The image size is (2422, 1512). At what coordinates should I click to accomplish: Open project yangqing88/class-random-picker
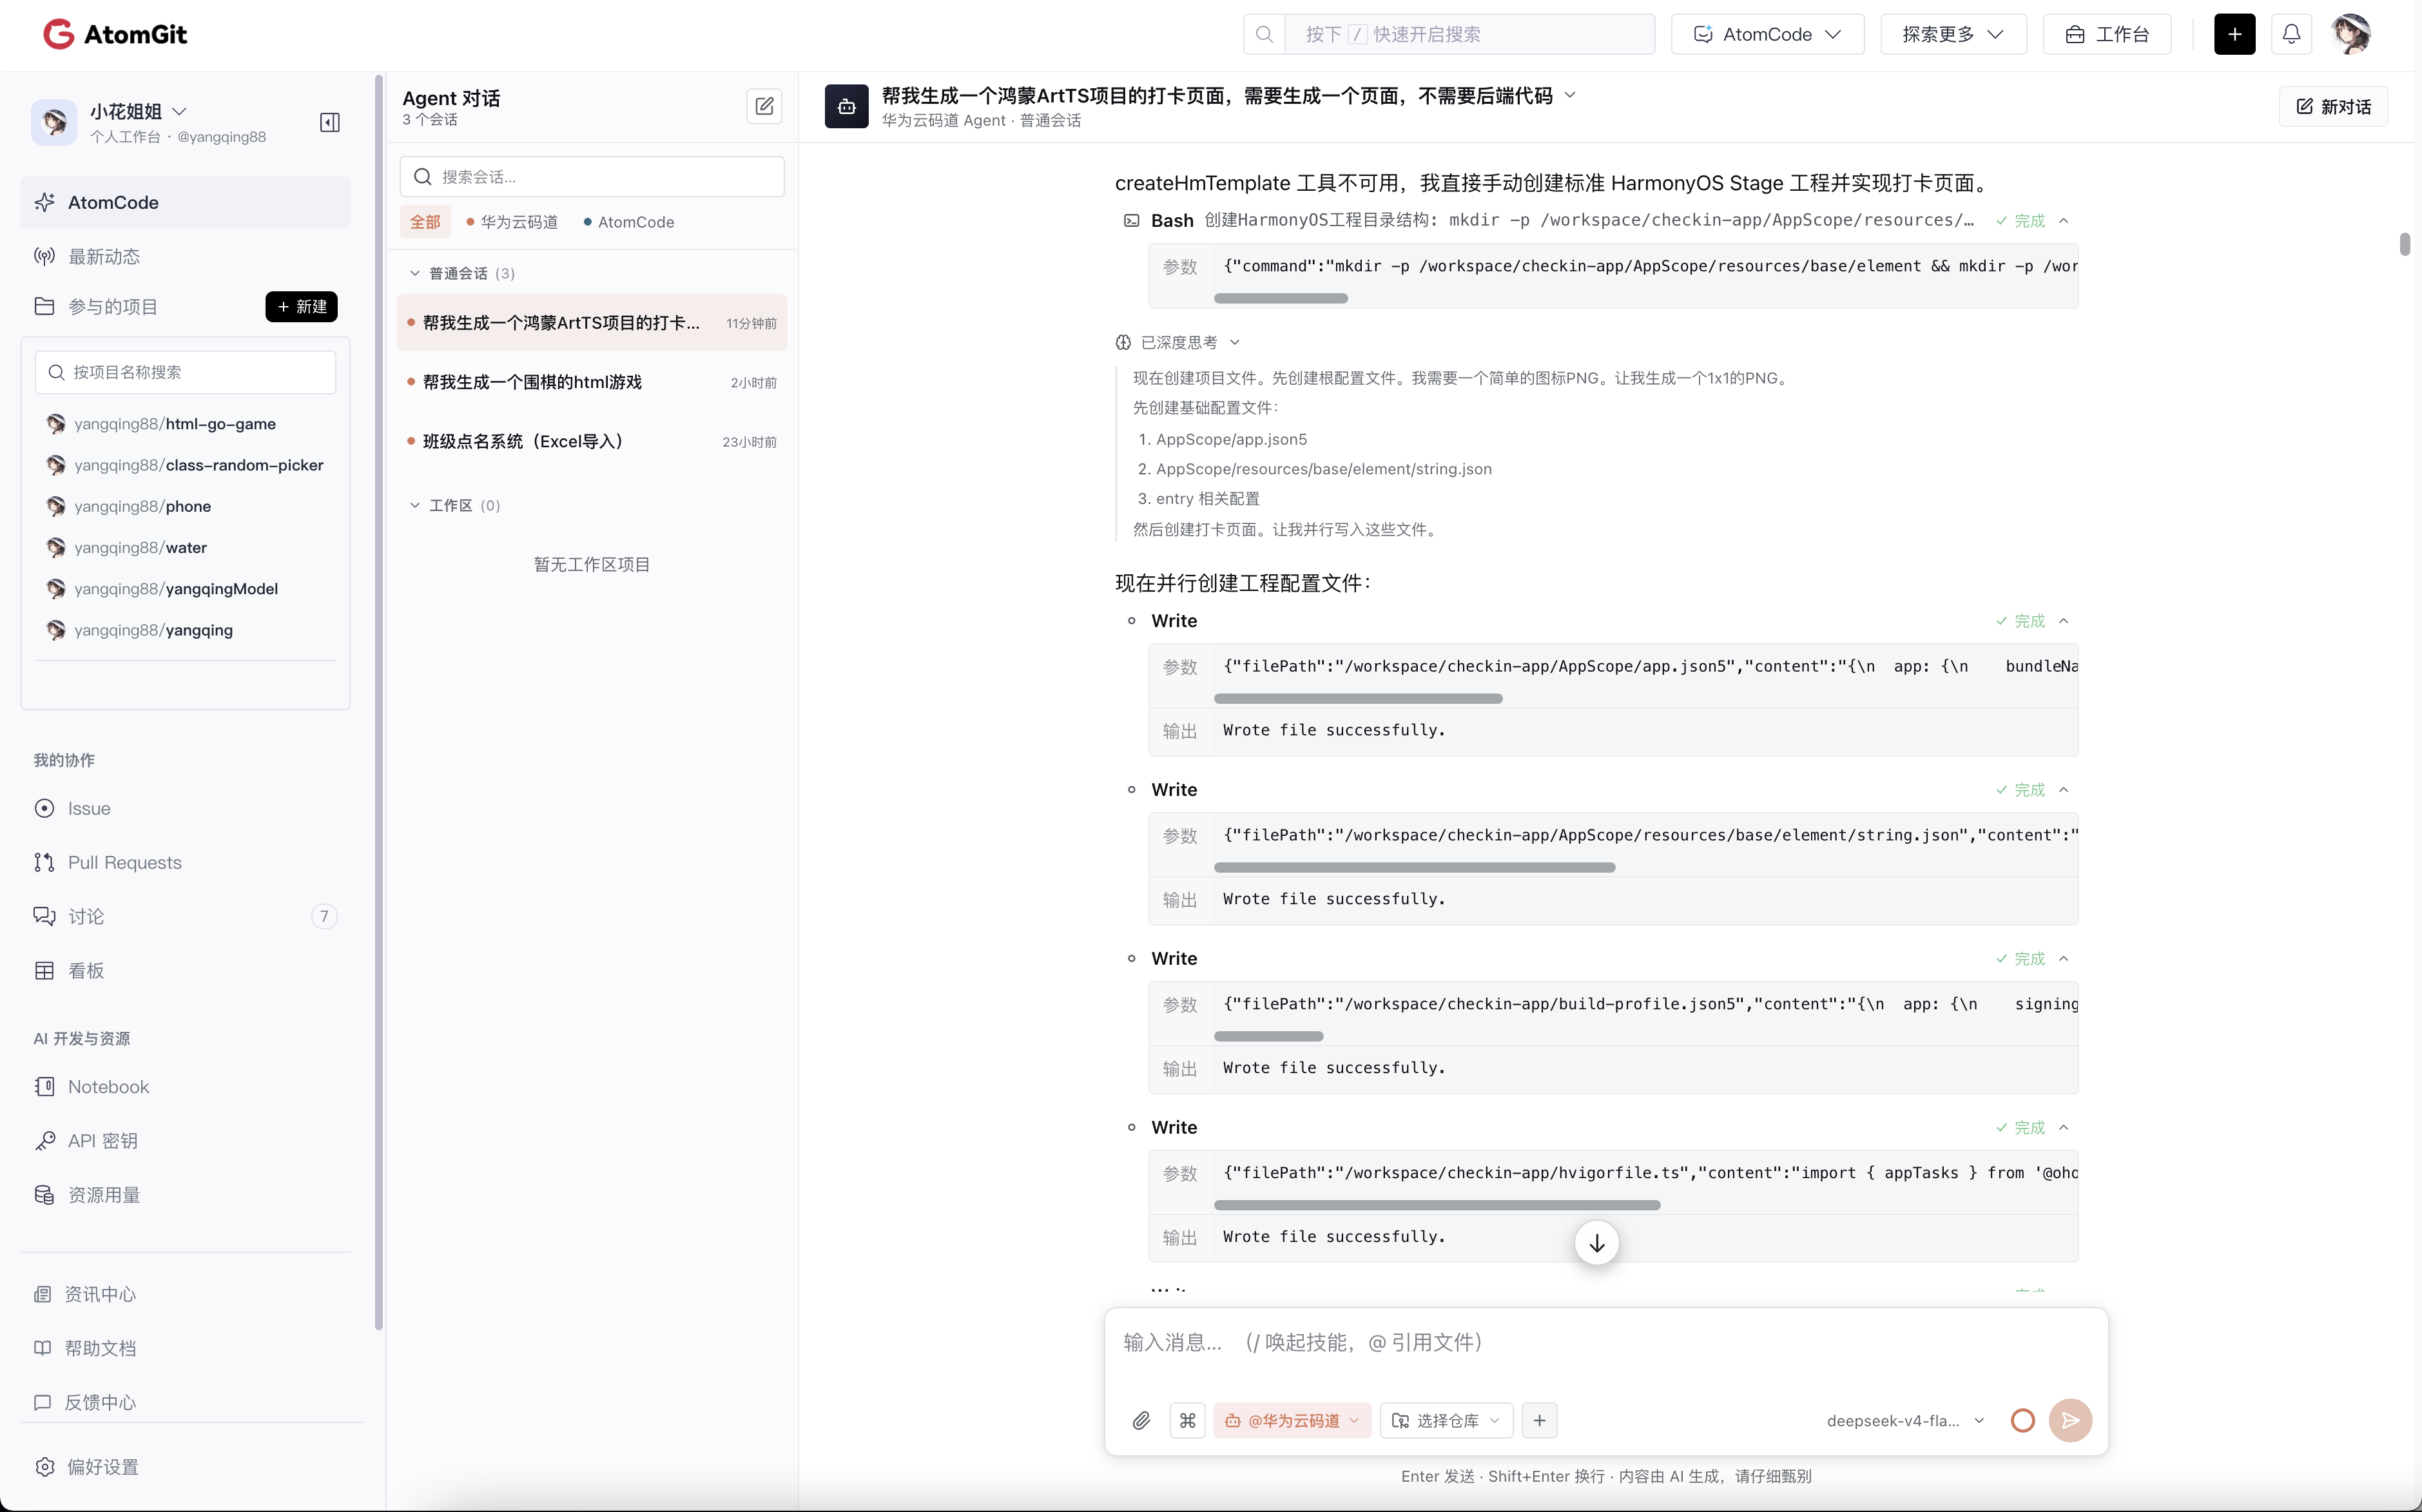pos(198,465)
